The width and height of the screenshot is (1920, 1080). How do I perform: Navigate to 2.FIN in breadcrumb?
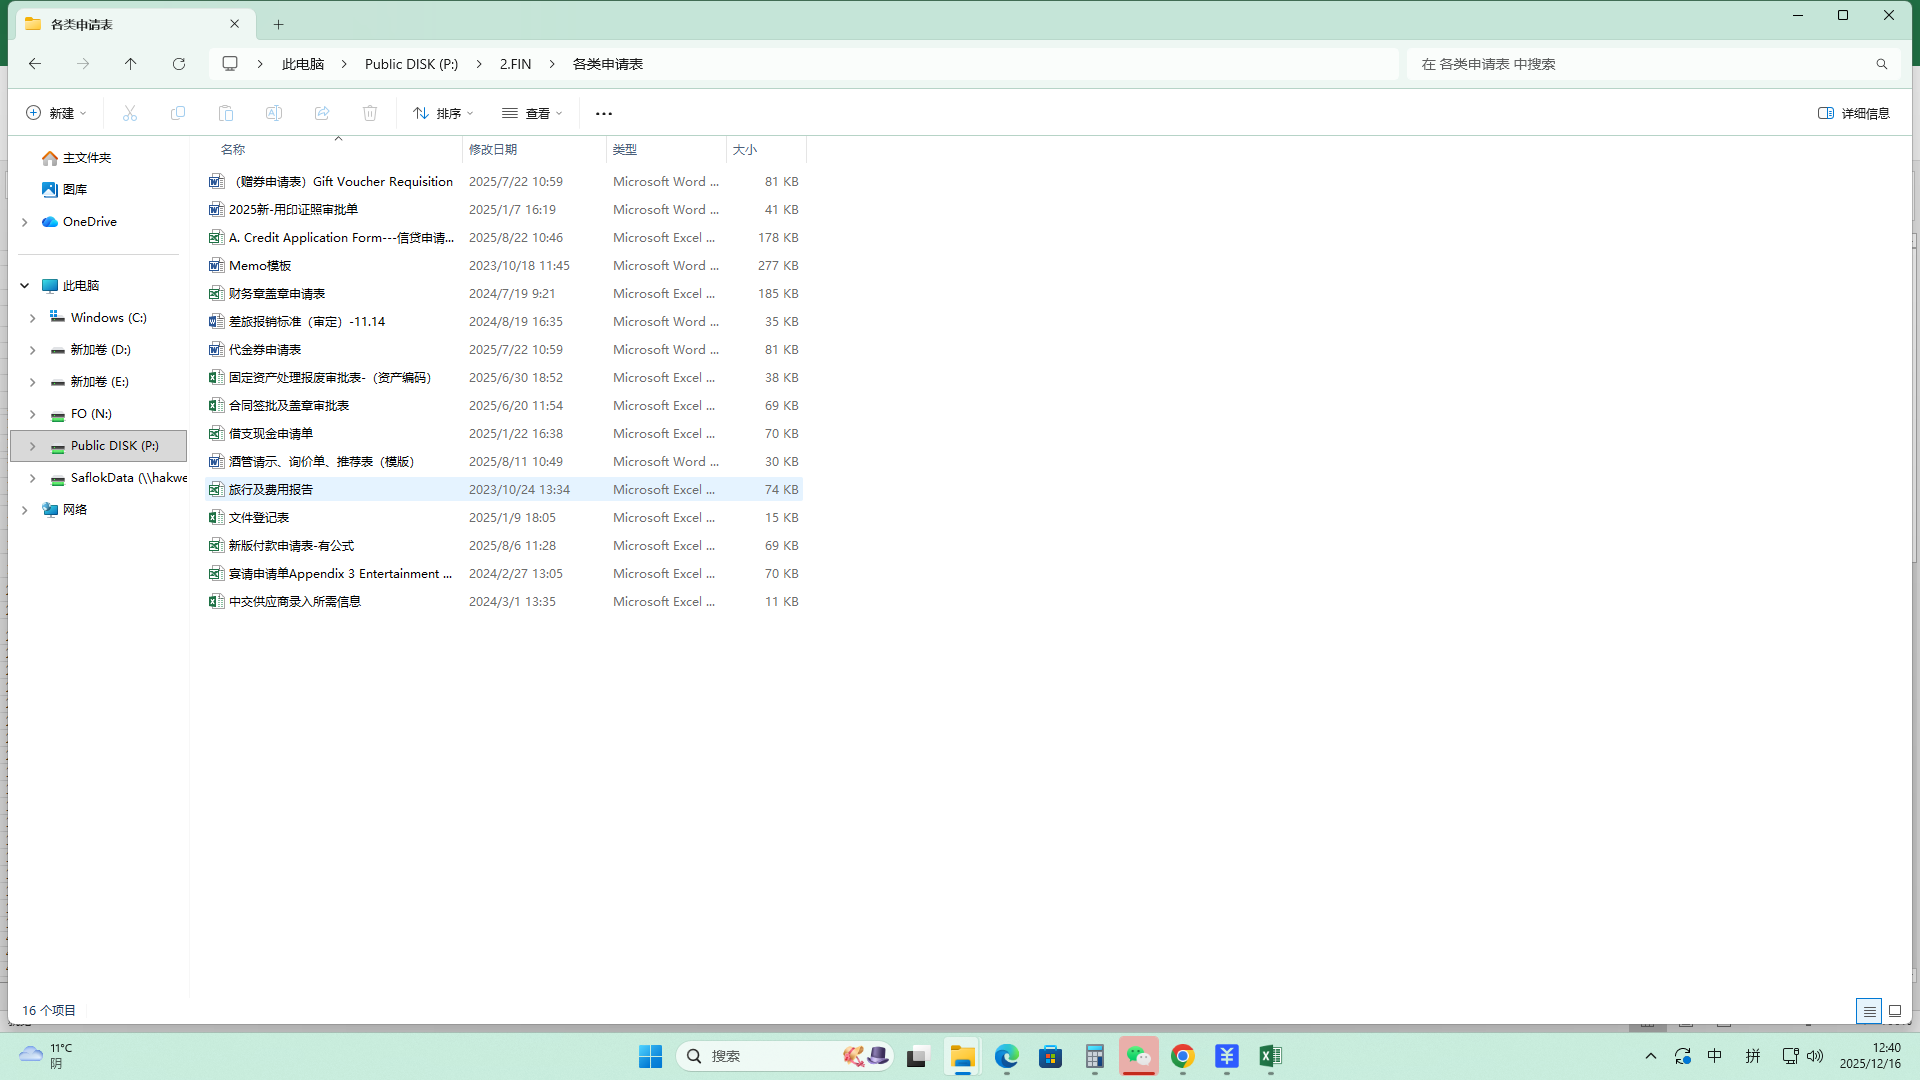click(515, 64)
